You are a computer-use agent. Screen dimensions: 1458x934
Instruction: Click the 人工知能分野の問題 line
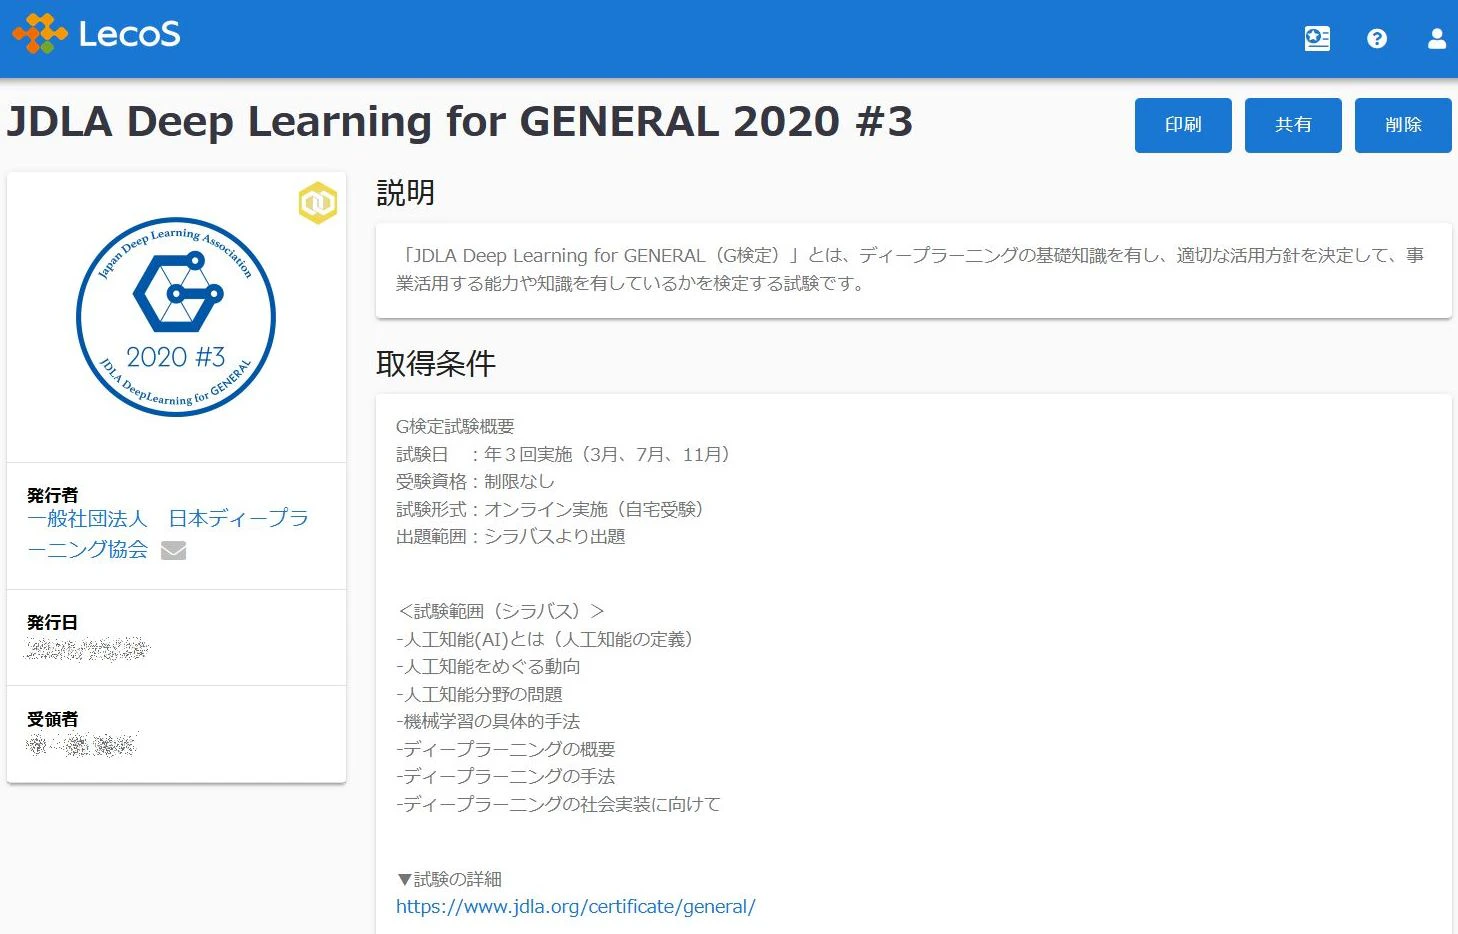[x=479, y=695]
